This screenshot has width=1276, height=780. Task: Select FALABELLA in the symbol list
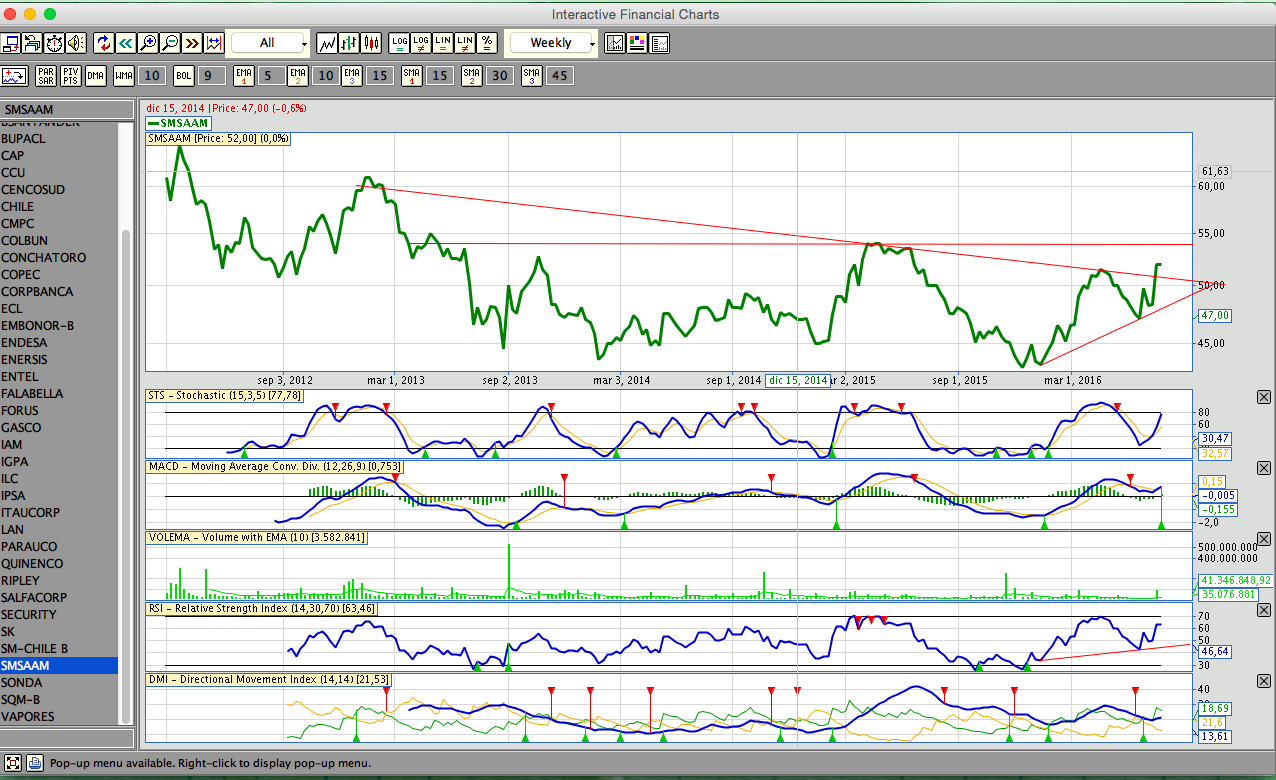pos(32,394)
